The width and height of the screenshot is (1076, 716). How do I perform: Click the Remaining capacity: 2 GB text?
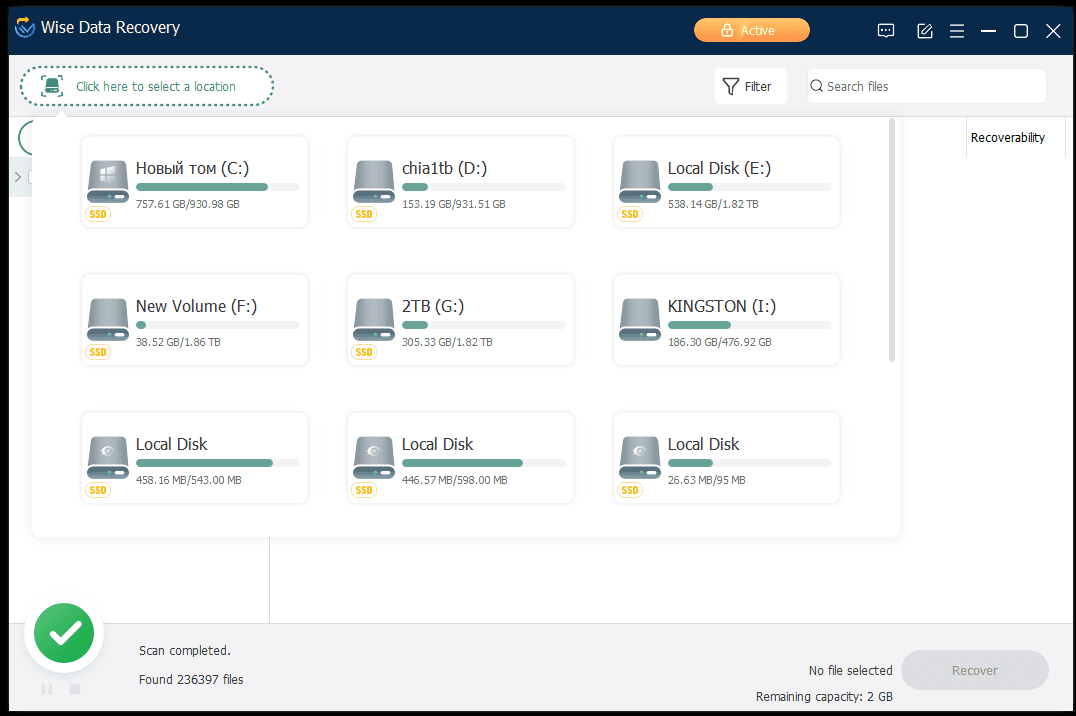[824, 696]
